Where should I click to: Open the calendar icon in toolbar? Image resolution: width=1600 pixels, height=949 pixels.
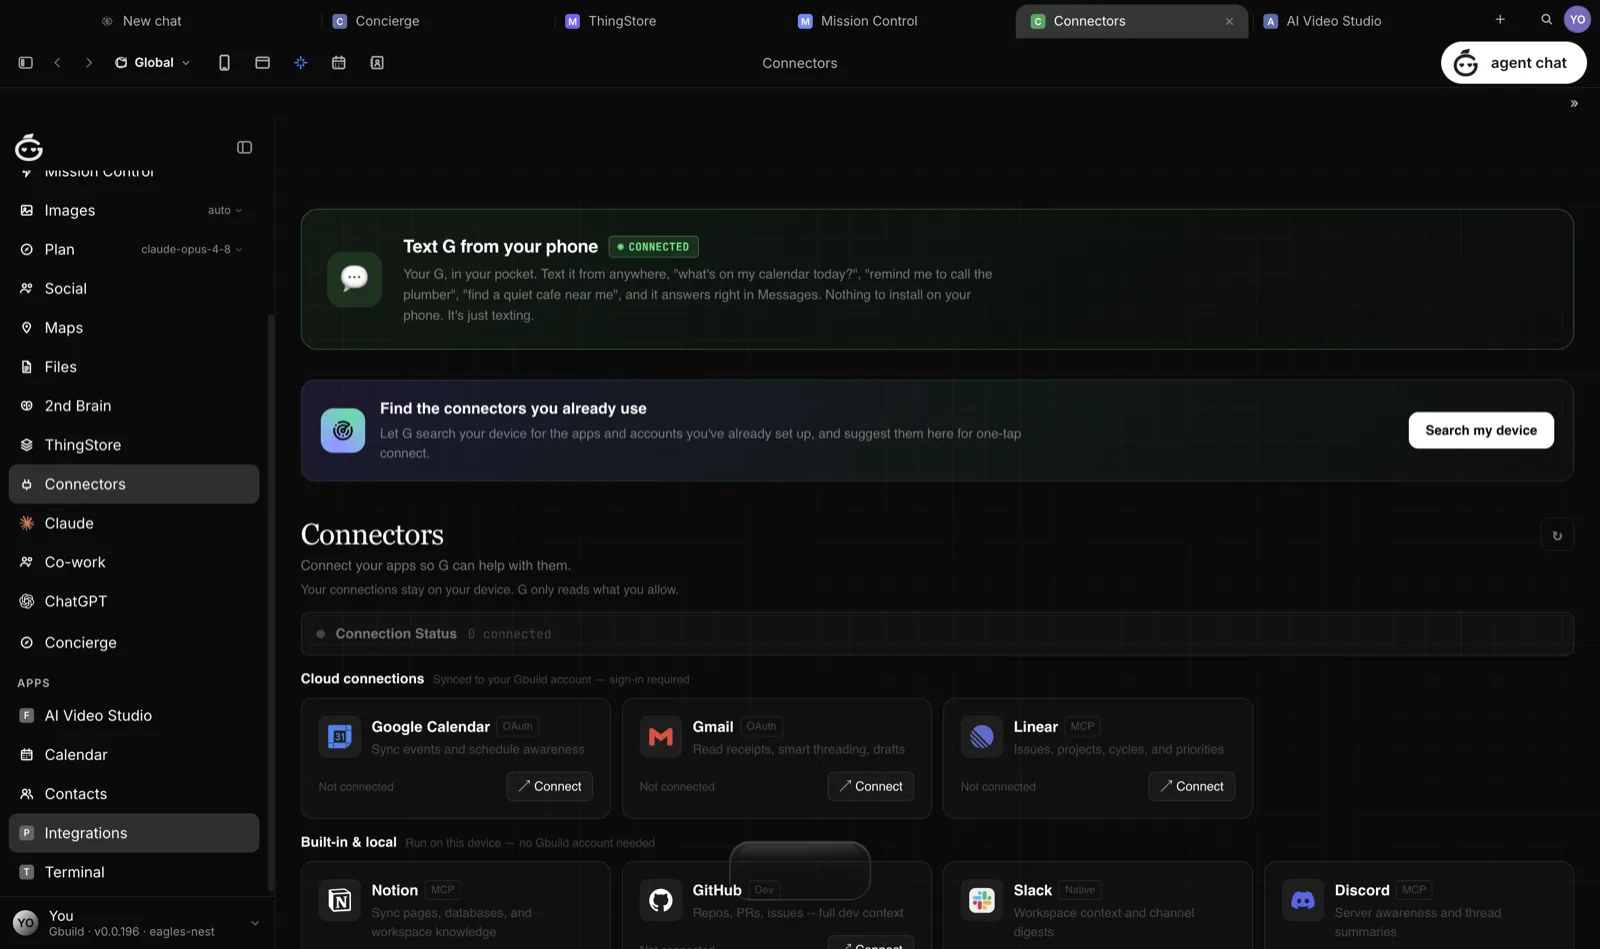339,62
